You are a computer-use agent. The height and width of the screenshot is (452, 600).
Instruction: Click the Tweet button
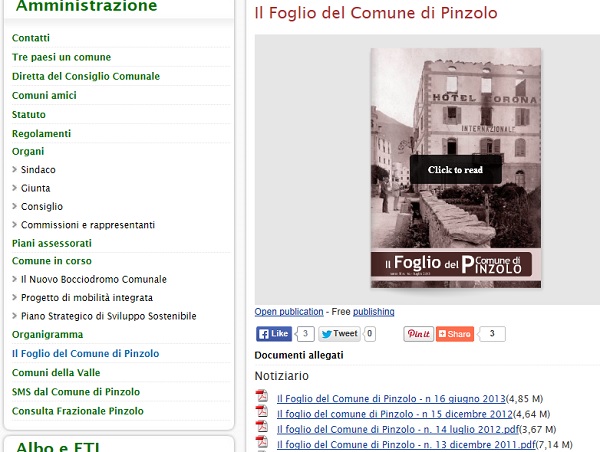point(338,334)
